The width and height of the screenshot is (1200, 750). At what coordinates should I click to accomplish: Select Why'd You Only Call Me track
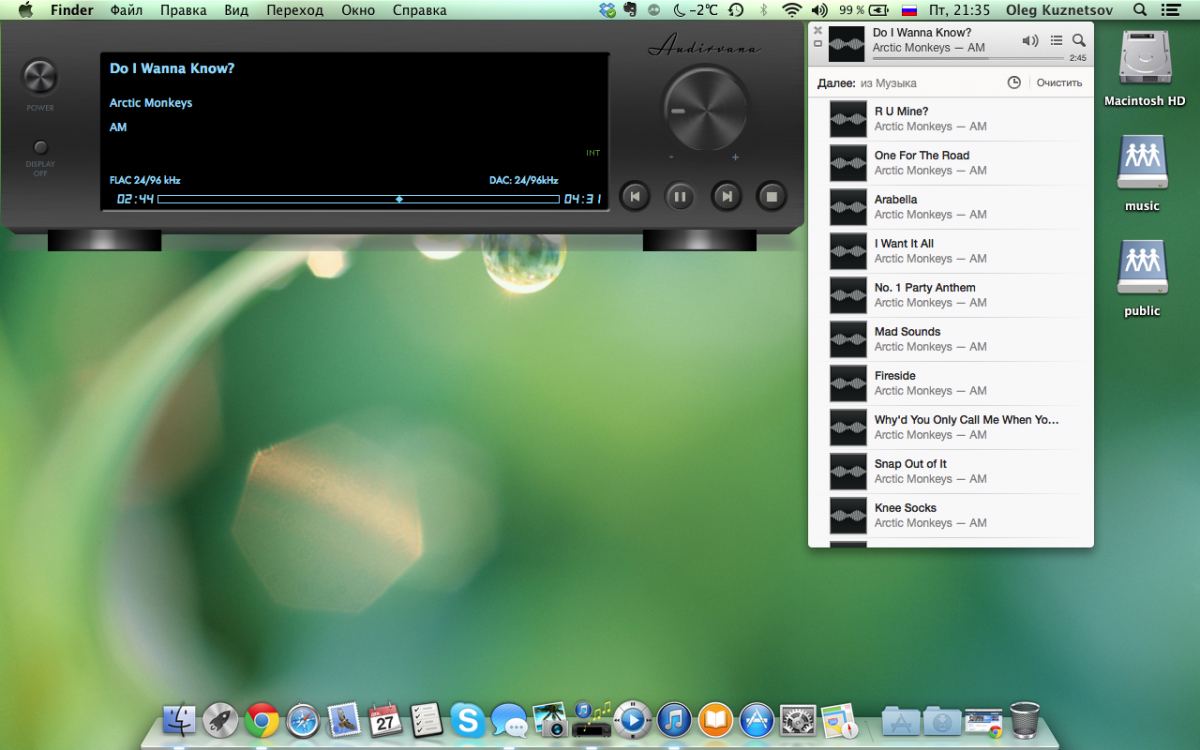950,427
